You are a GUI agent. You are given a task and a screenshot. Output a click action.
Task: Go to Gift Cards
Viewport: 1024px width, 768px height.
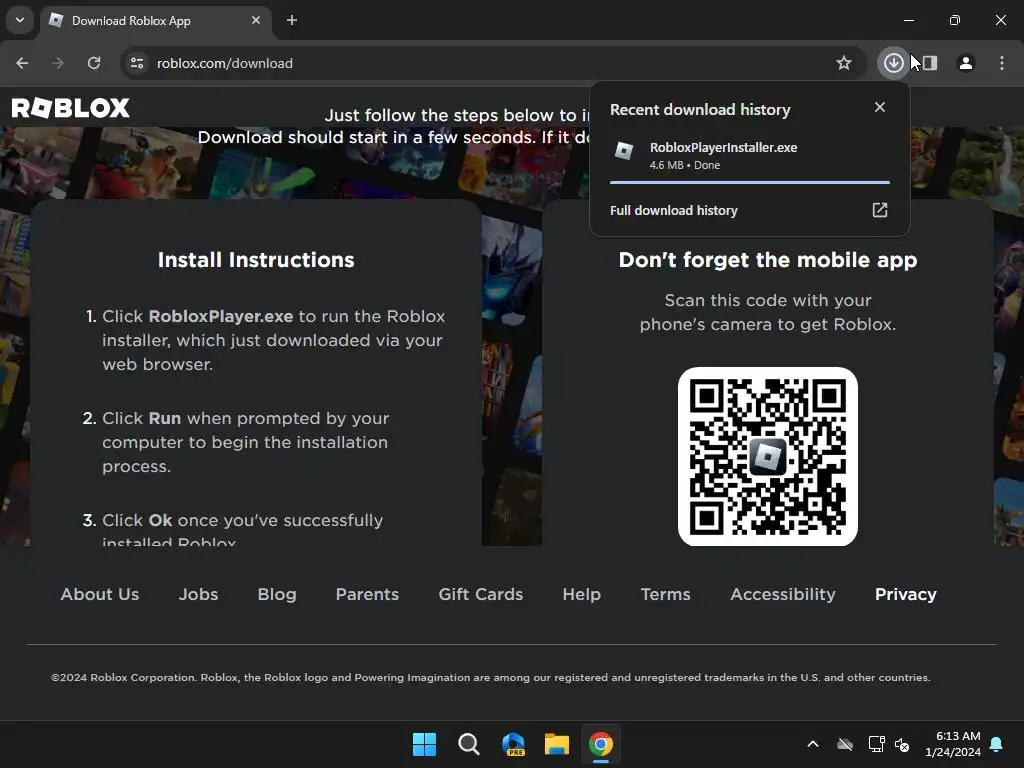coord(481,594)
